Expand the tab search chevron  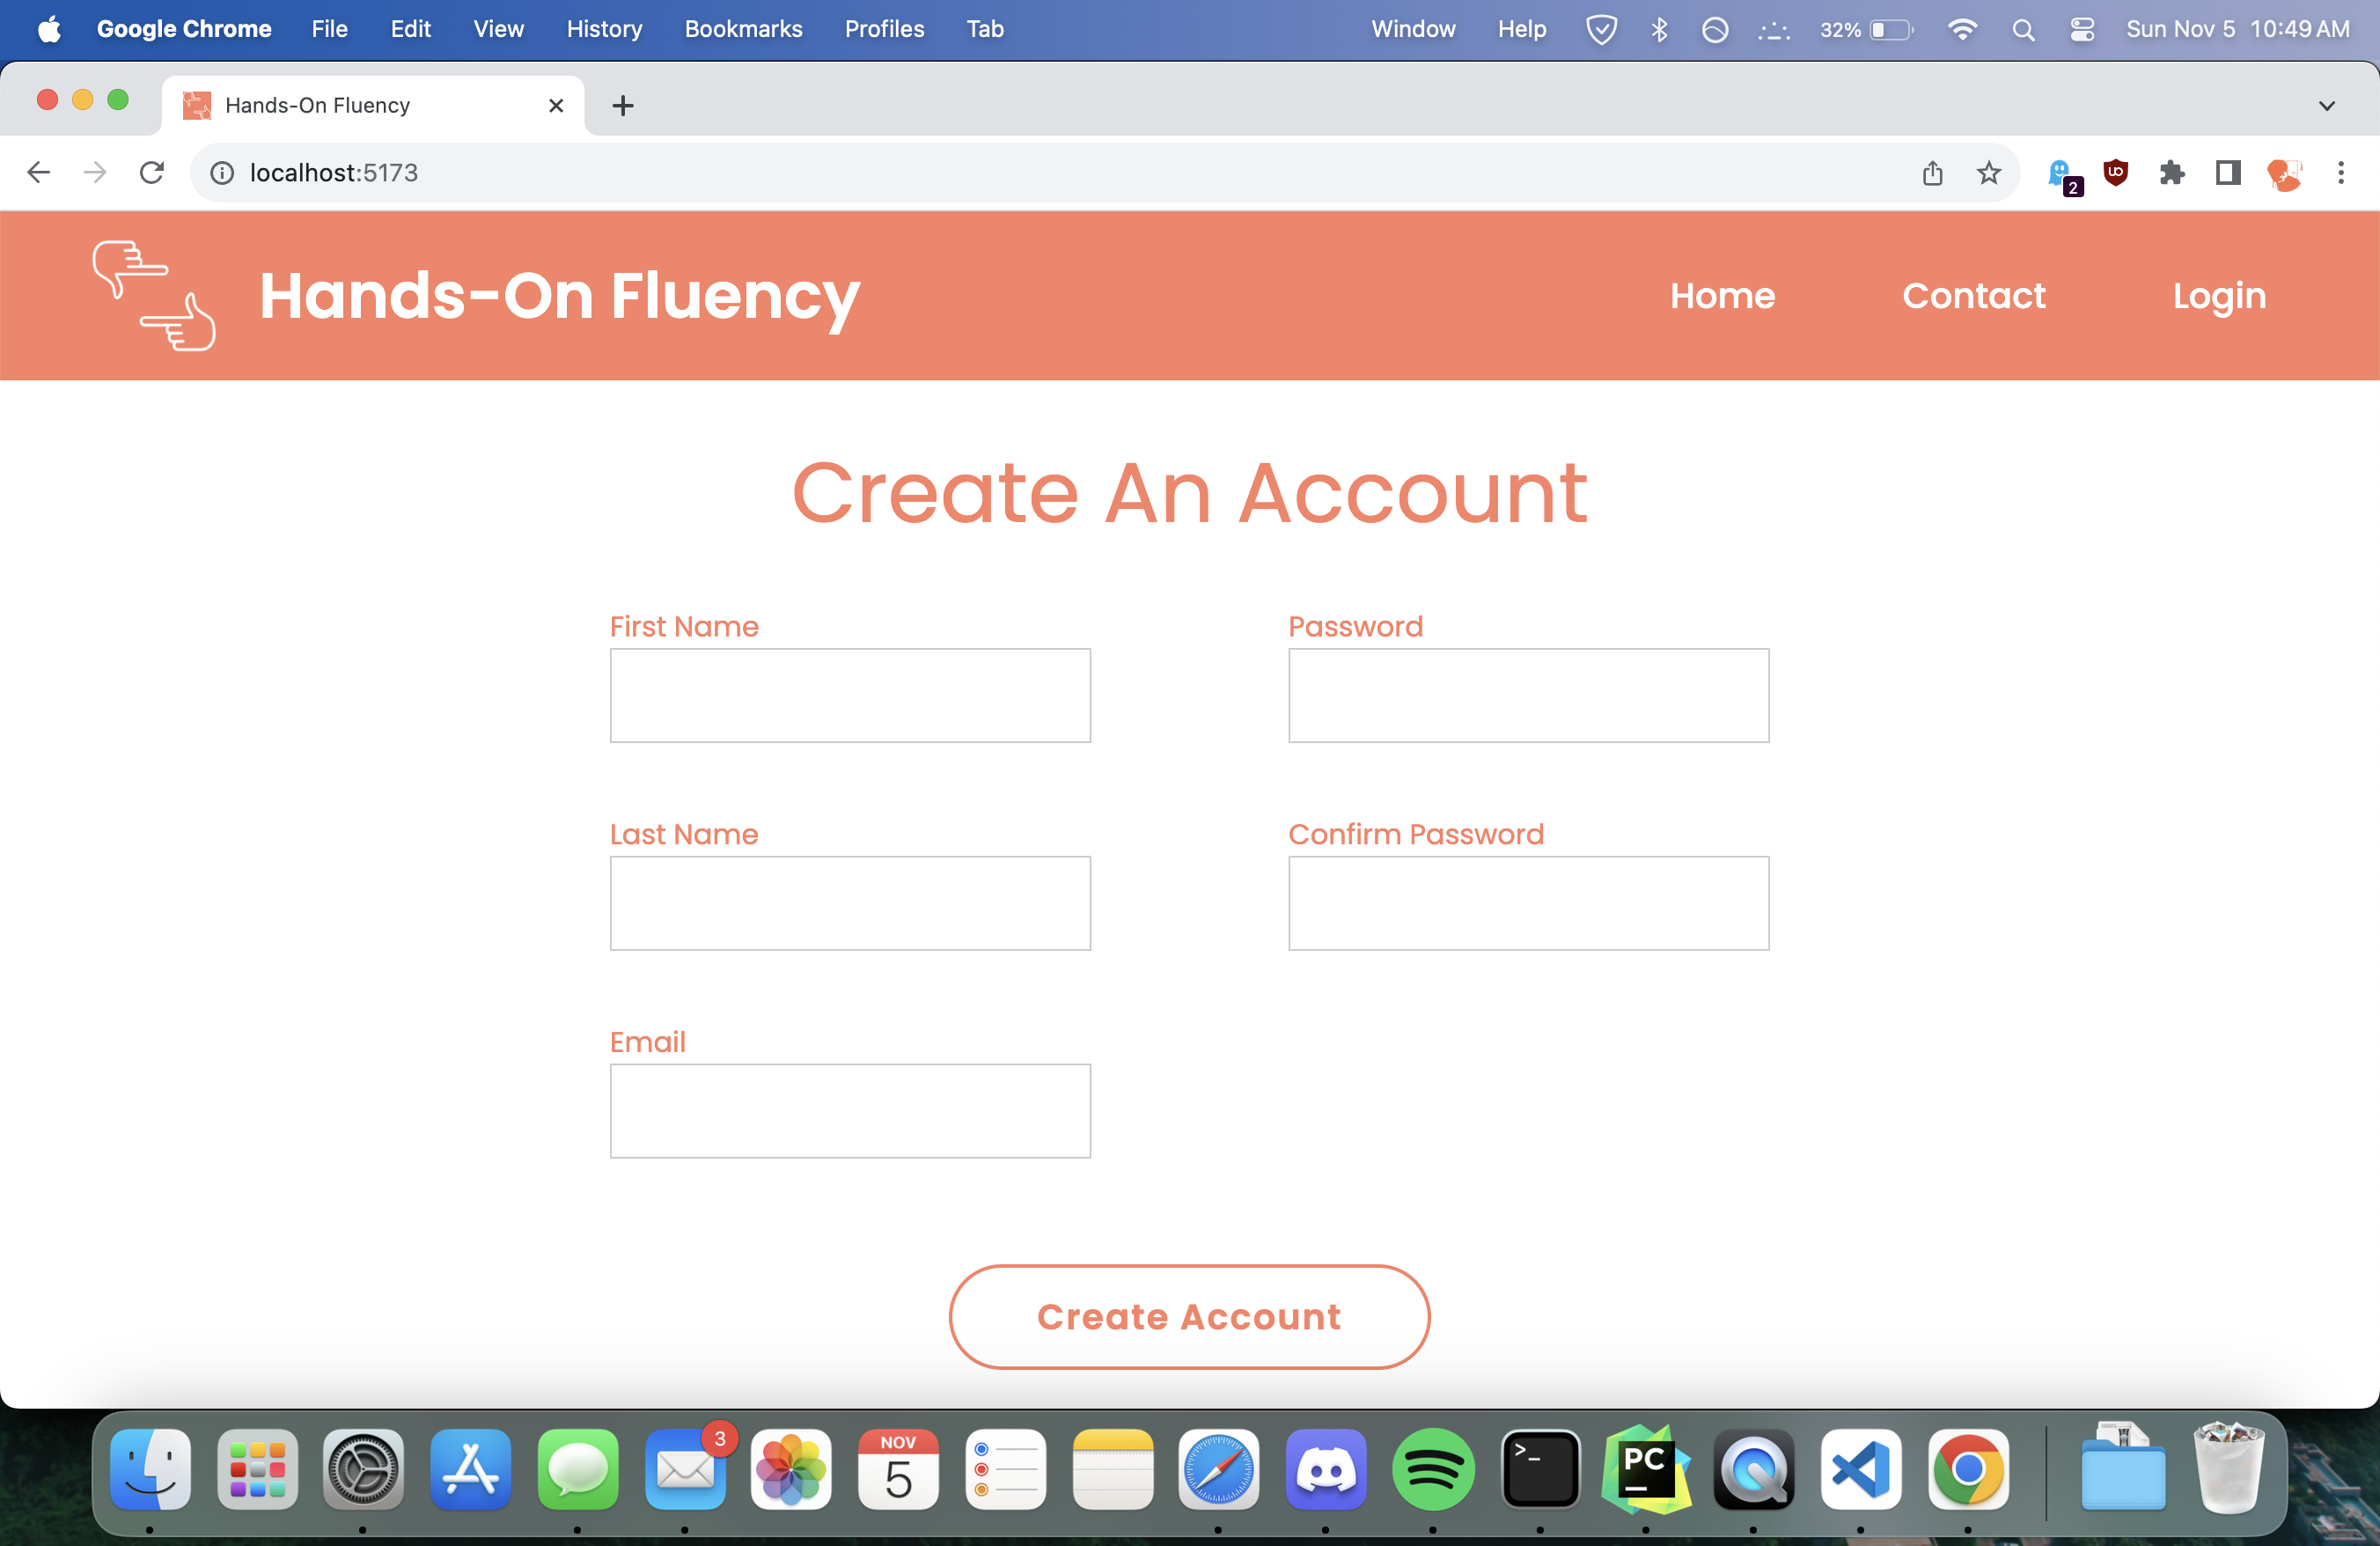pos(2326,105)
